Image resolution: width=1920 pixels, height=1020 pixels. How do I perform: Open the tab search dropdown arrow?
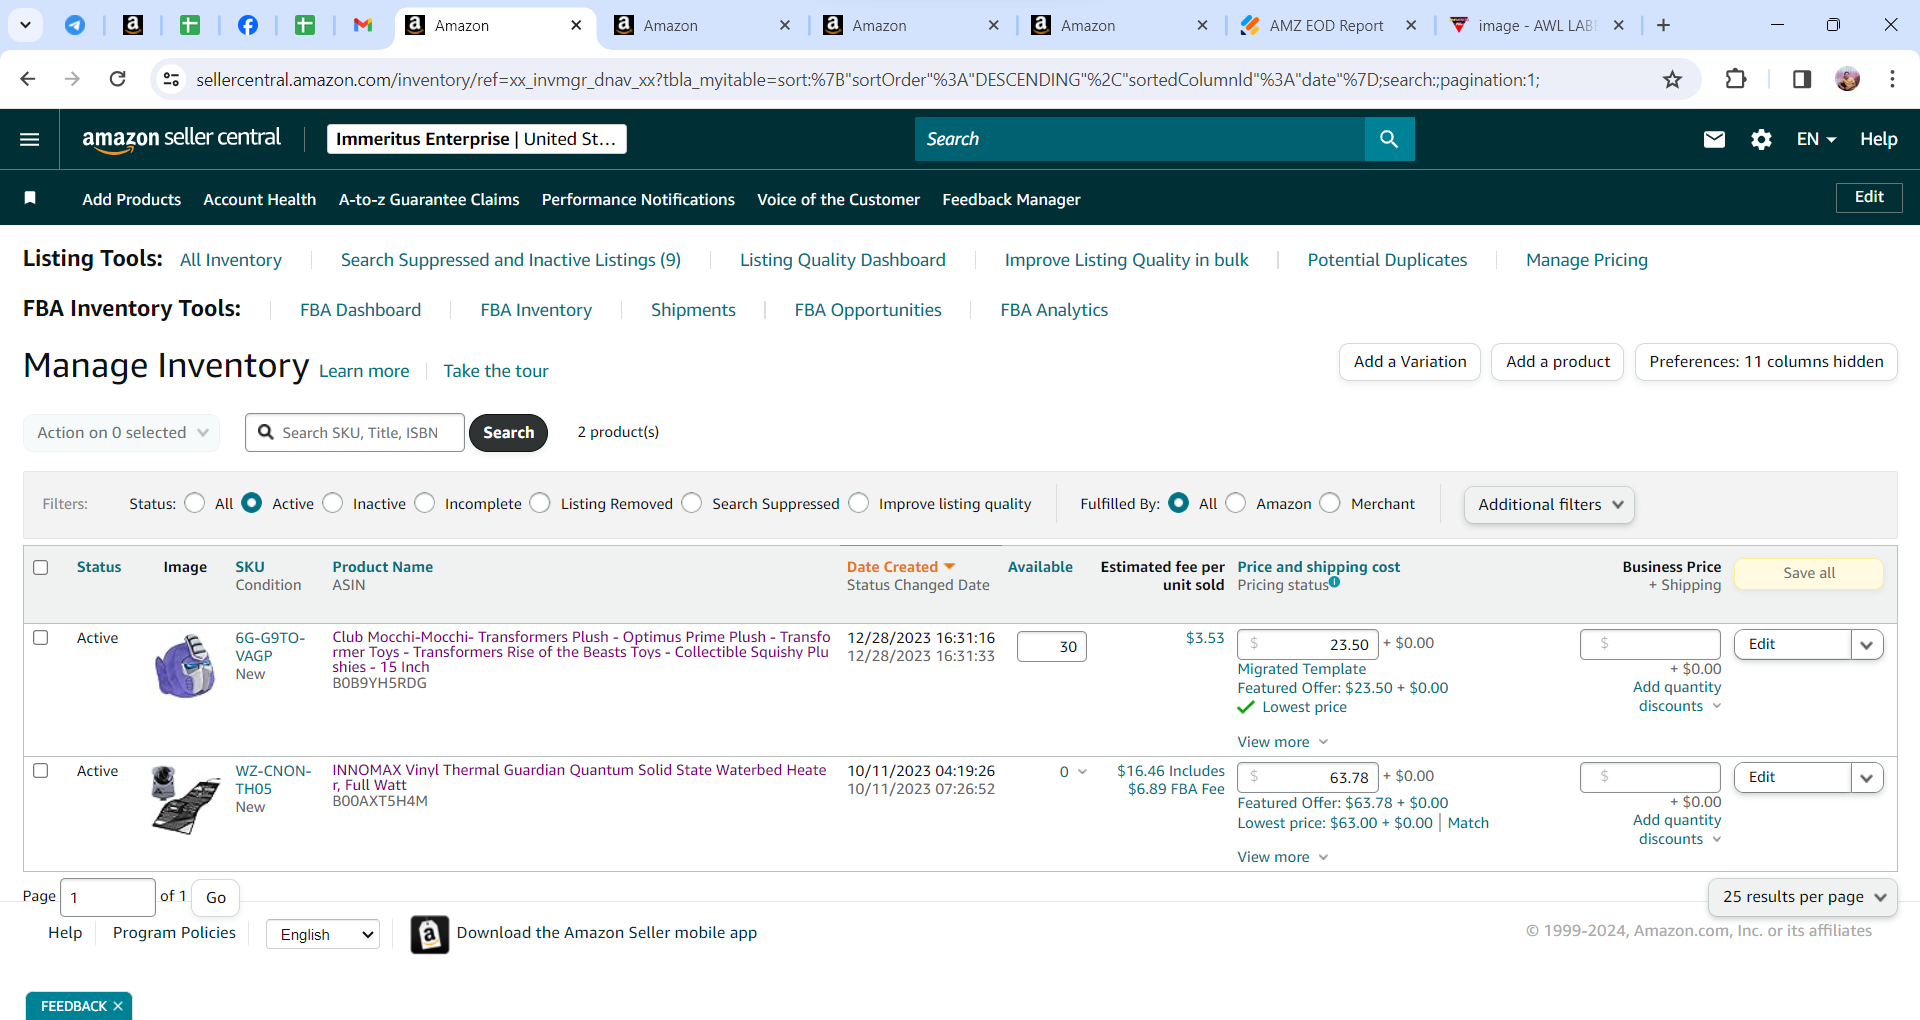coord(25,25)
